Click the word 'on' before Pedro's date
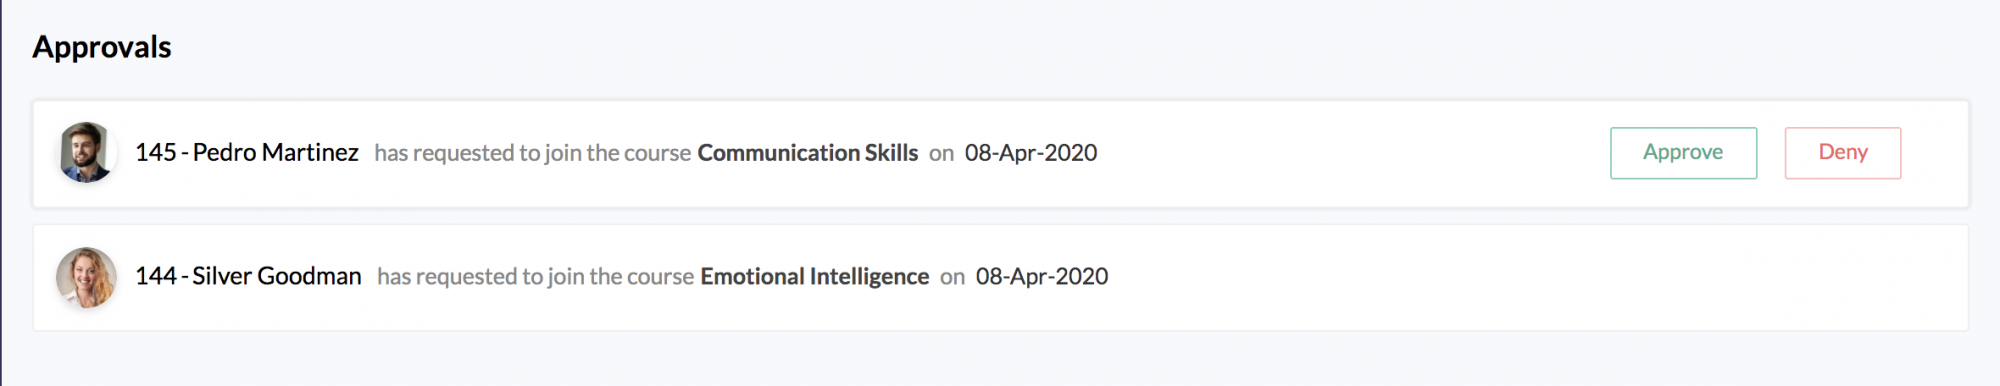 click(x=942, y=154)
